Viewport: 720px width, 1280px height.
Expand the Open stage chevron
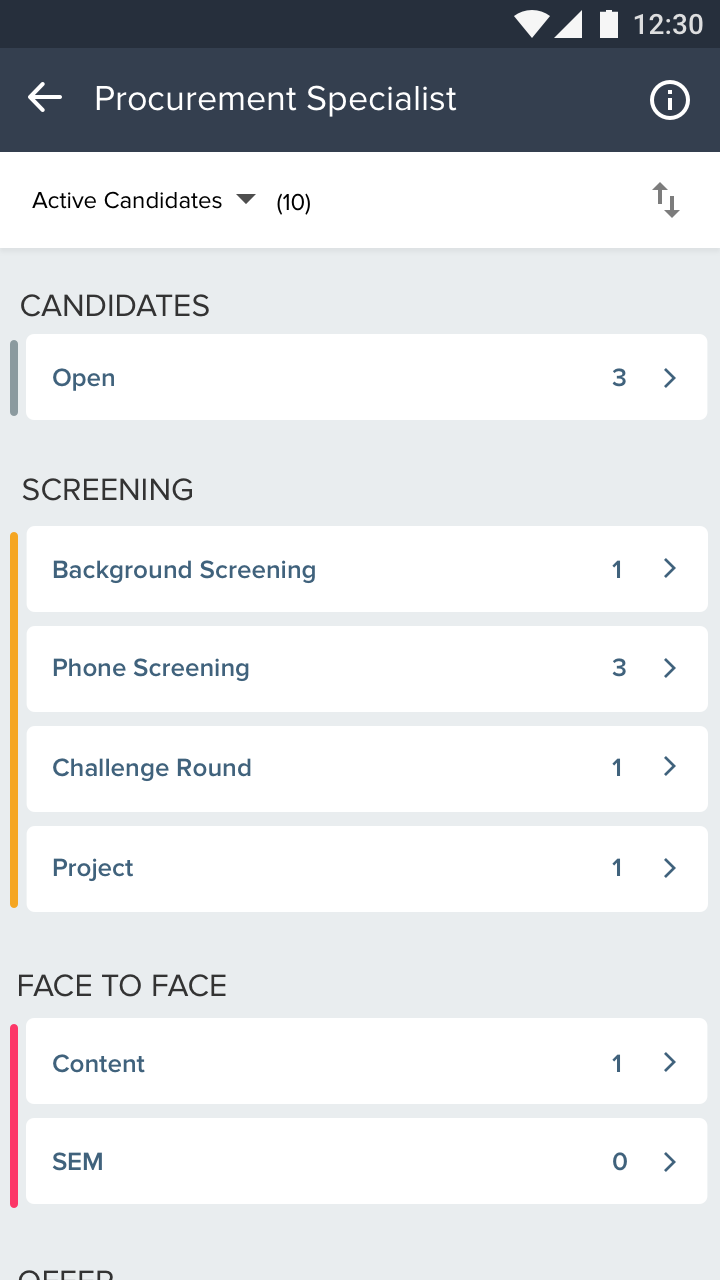[670, 378]
